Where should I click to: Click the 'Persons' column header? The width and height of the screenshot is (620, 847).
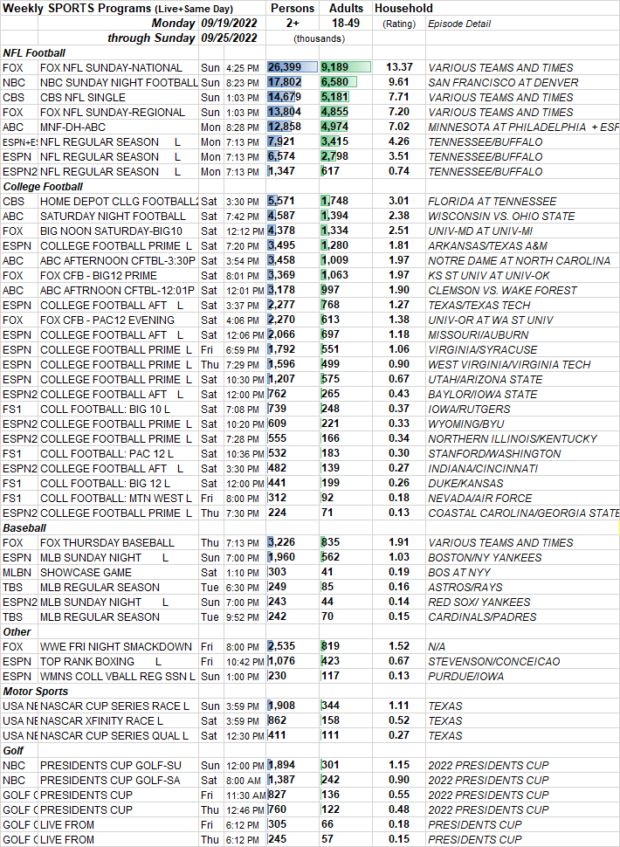pyautogui.click(x=292, y=8)
